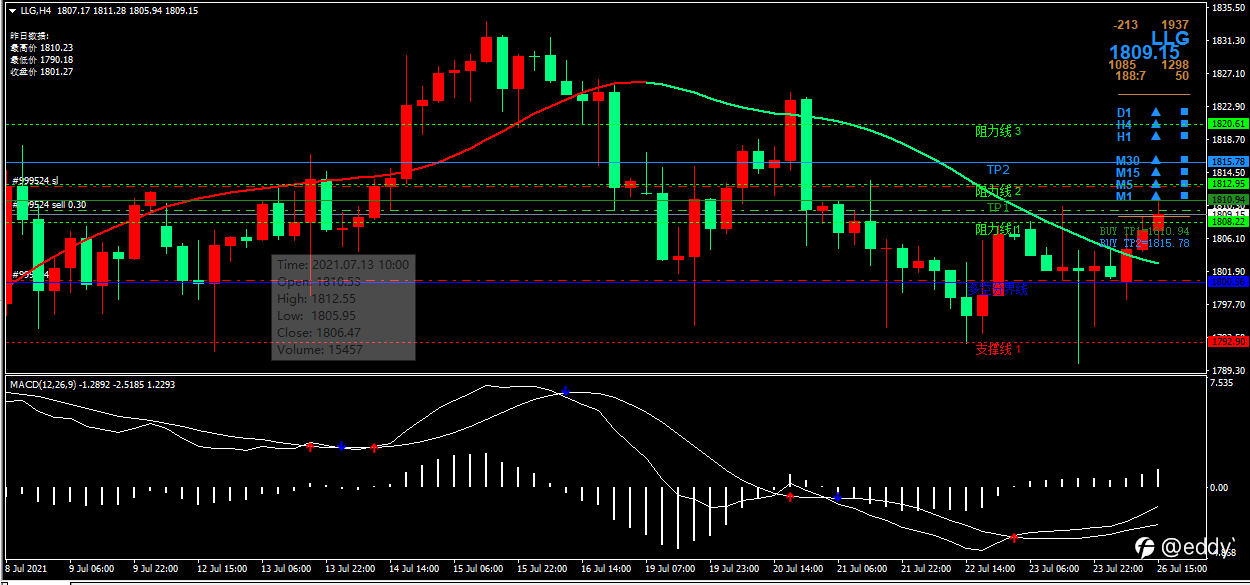Click the green 1820.61 price axis tag
1250x585 pixels.
click(1227, 124)
